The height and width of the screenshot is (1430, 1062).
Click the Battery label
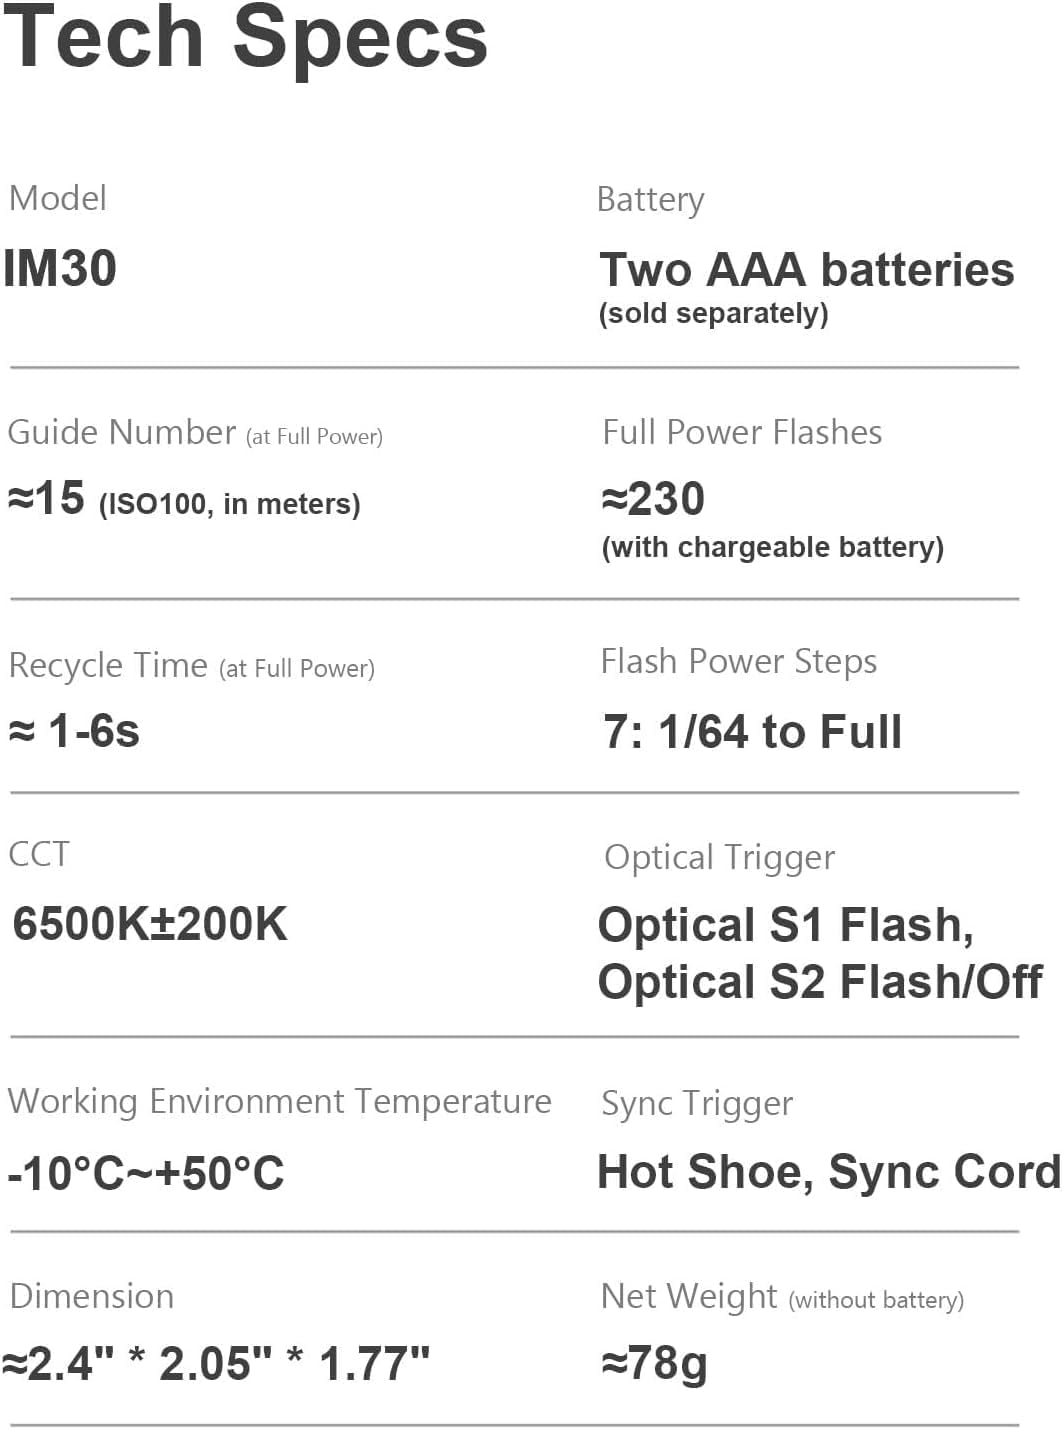(650, 199)
